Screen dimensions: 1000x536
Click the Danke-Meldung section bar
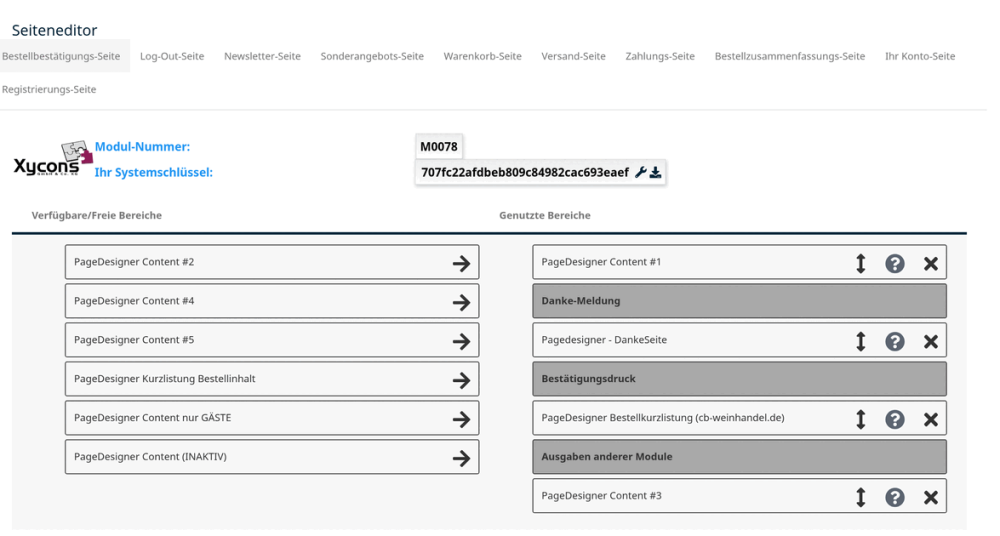pyautogui.click(x=739, y=301)
